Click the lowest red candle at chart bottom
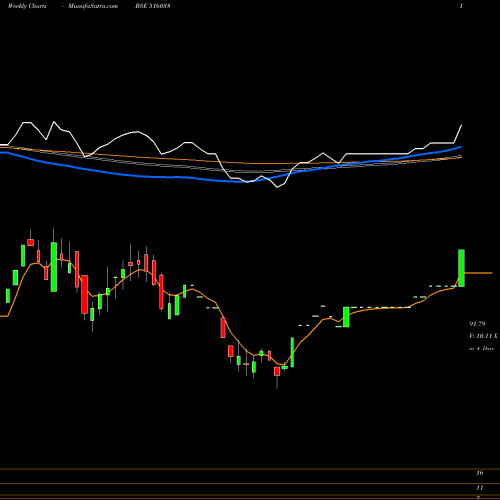The width and height of the screenshot is (500, 500). click(277, 371)
